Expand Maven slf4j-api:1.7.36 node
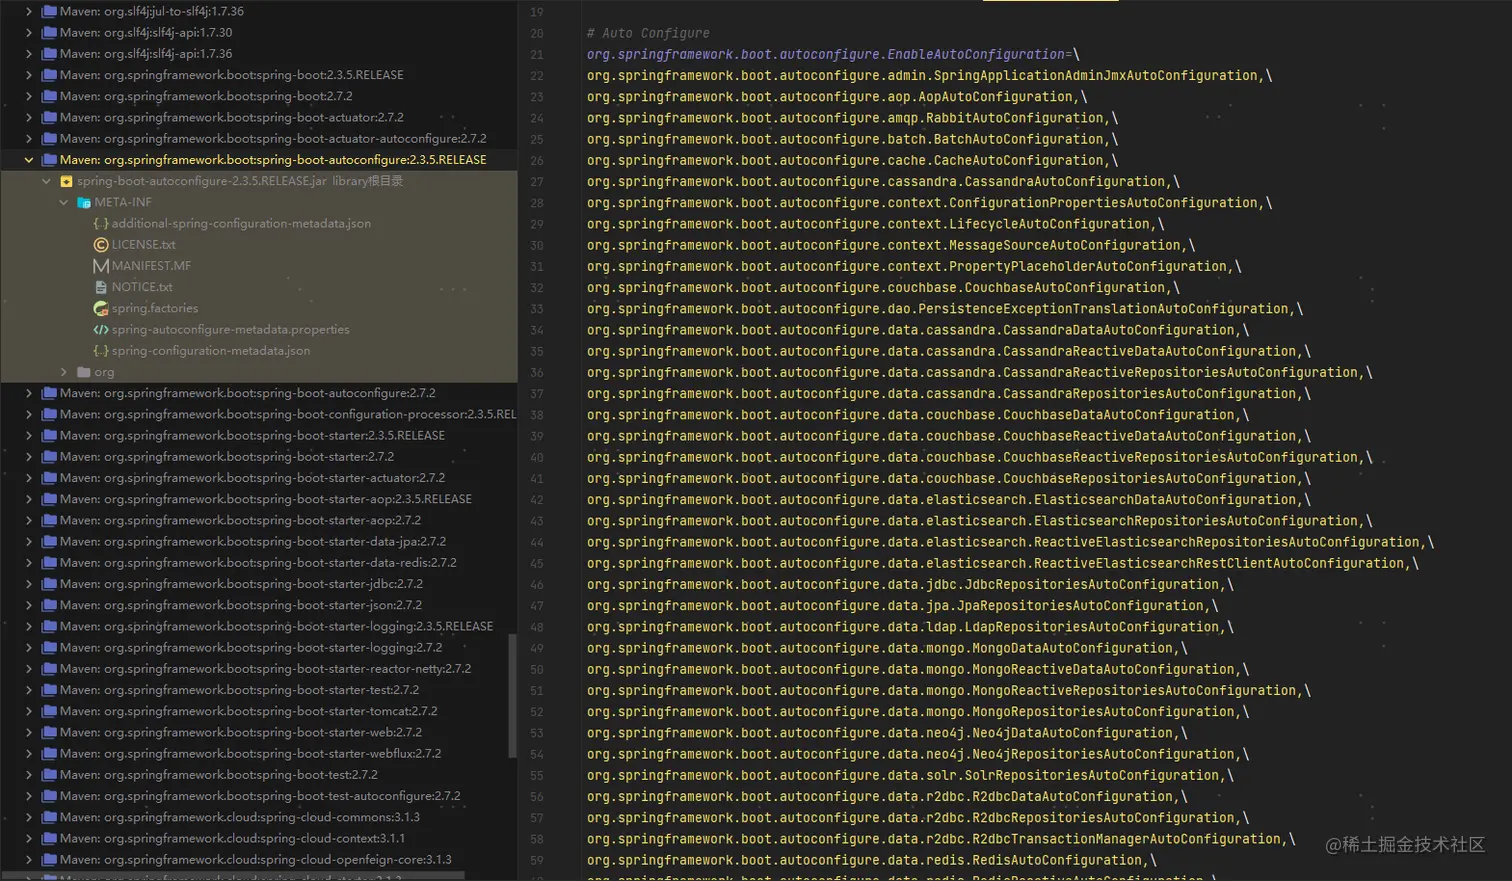 tap(29, 53)
